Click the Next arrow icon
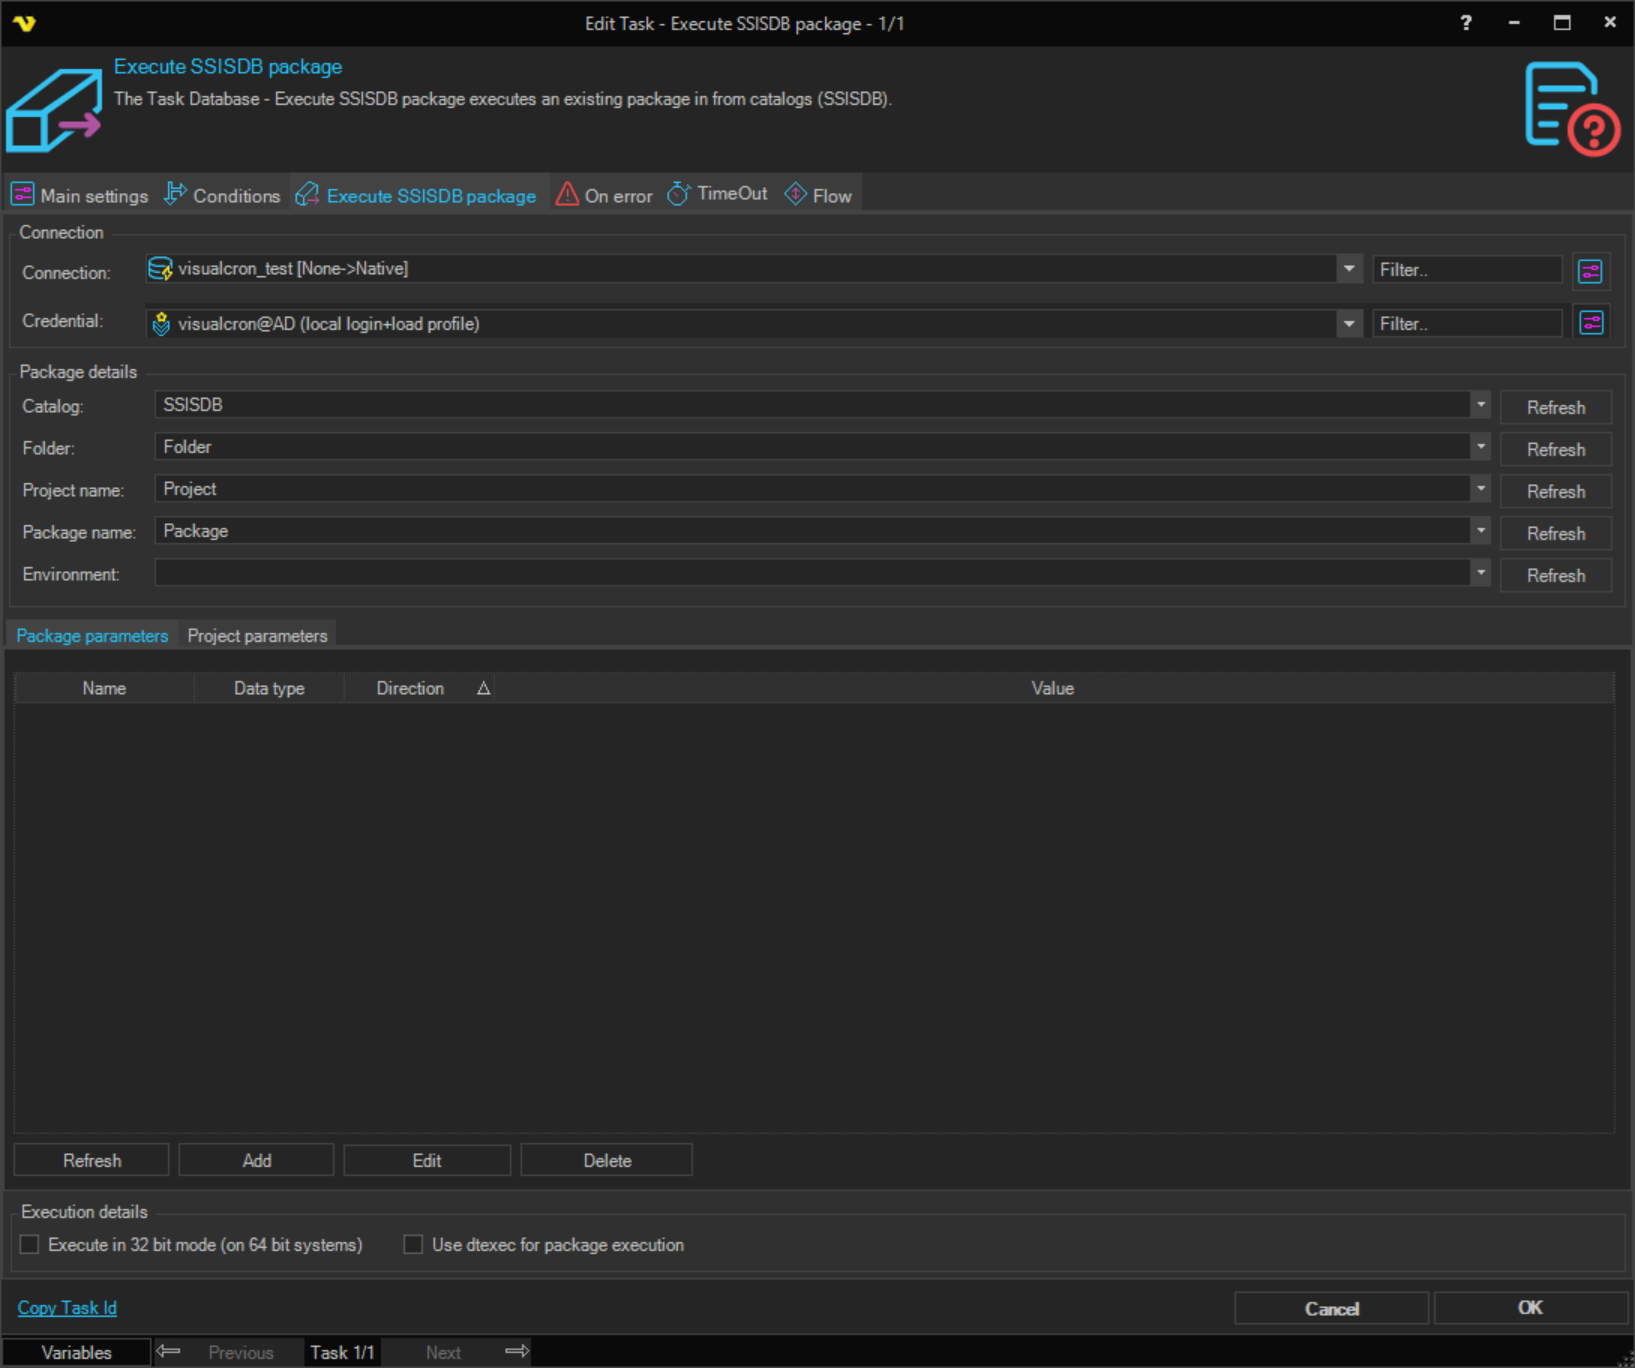The image size is (1635, 1368). pos(517,1351)
